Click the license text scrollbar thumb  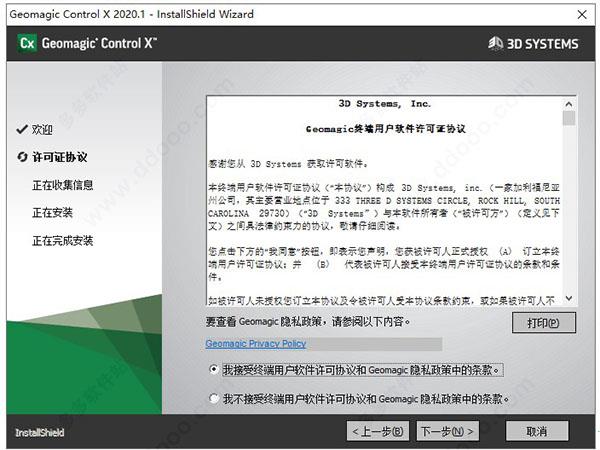(x=569, y=118)
